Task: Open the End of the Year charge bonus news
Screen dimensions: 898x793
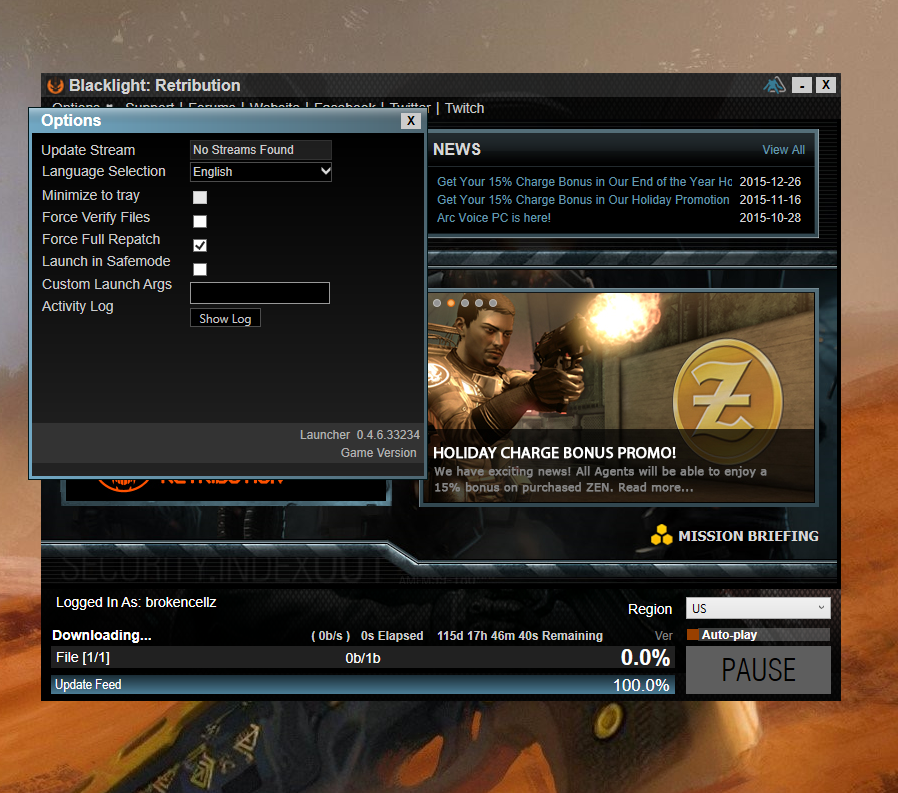Action: tap(584, 182)
